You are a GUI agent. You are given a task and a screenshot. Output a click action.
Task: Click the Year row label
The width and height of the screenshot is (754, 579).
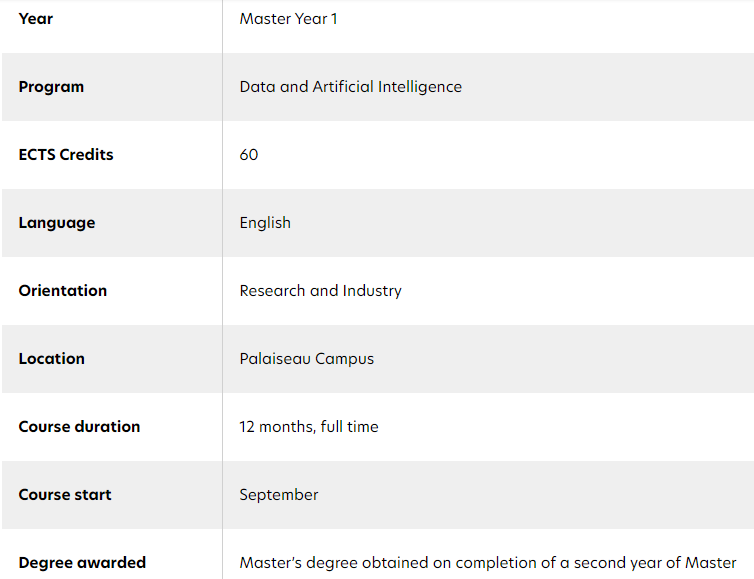tap(36, 19)
